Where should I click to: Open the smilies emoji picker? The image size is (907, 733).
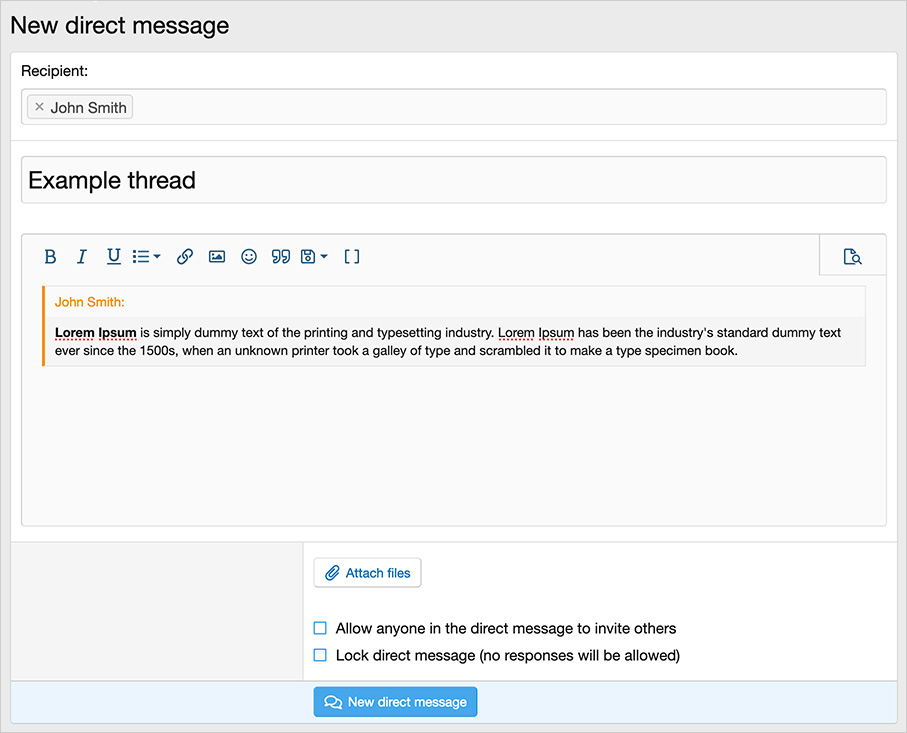click(x=249, y=257)
